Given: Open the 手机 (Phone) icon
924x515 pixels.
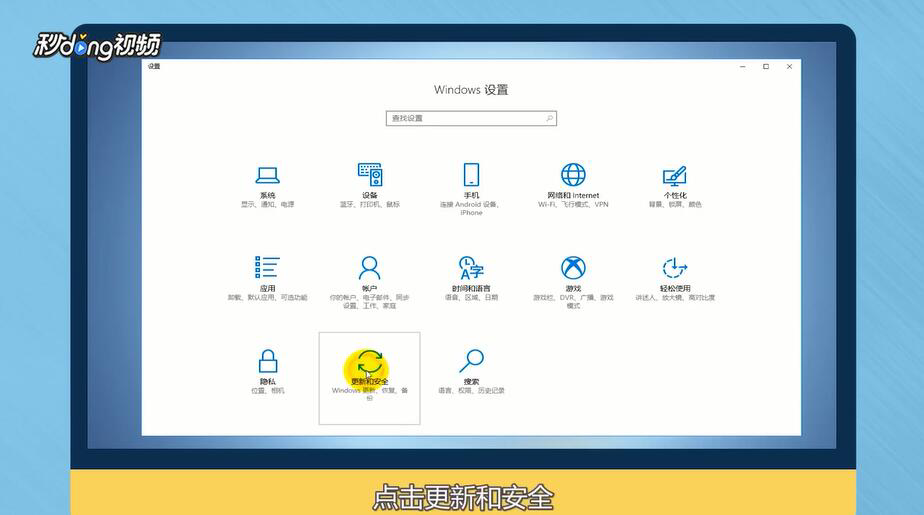Looking at the screenshot, I should coord(471,174).
